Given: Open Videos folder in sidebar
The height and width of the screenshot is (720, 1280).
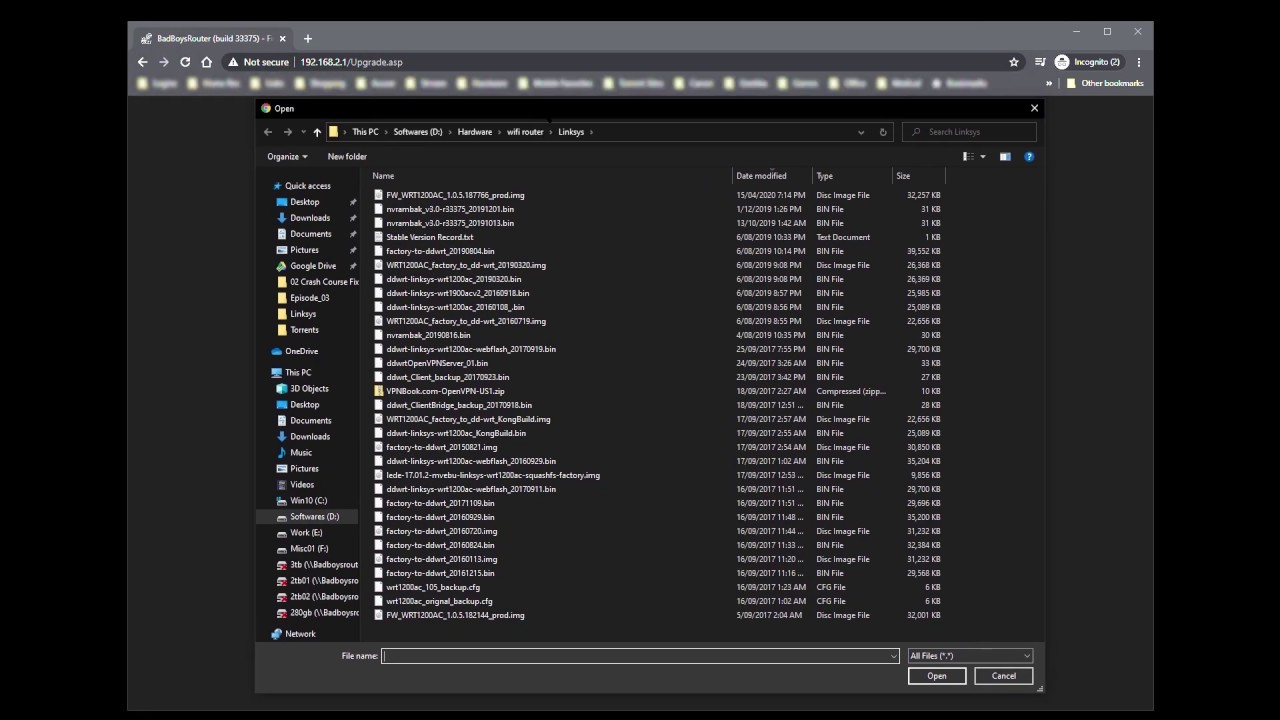Looking at the screenshot, I should pyautogui.click(x=302, y=485).
